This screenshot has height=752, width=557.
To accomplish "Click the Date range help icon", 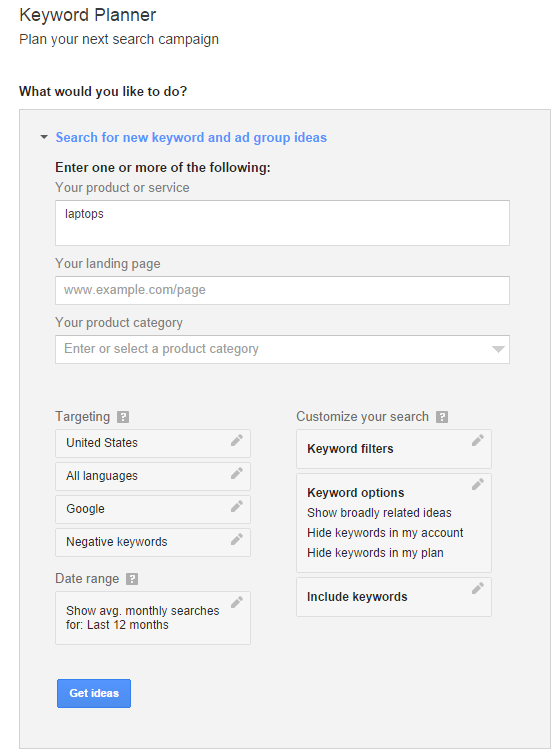I will pos(132,579).
